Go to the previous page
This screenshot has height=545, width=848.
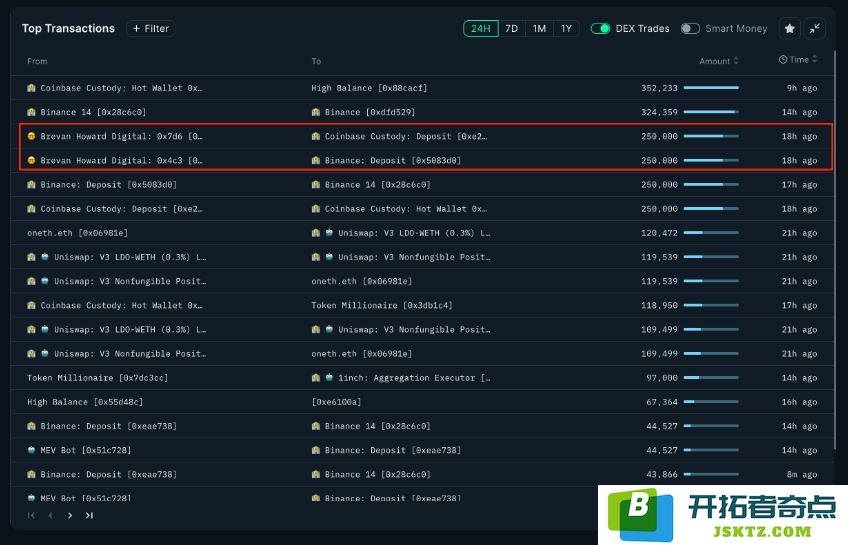51,515
